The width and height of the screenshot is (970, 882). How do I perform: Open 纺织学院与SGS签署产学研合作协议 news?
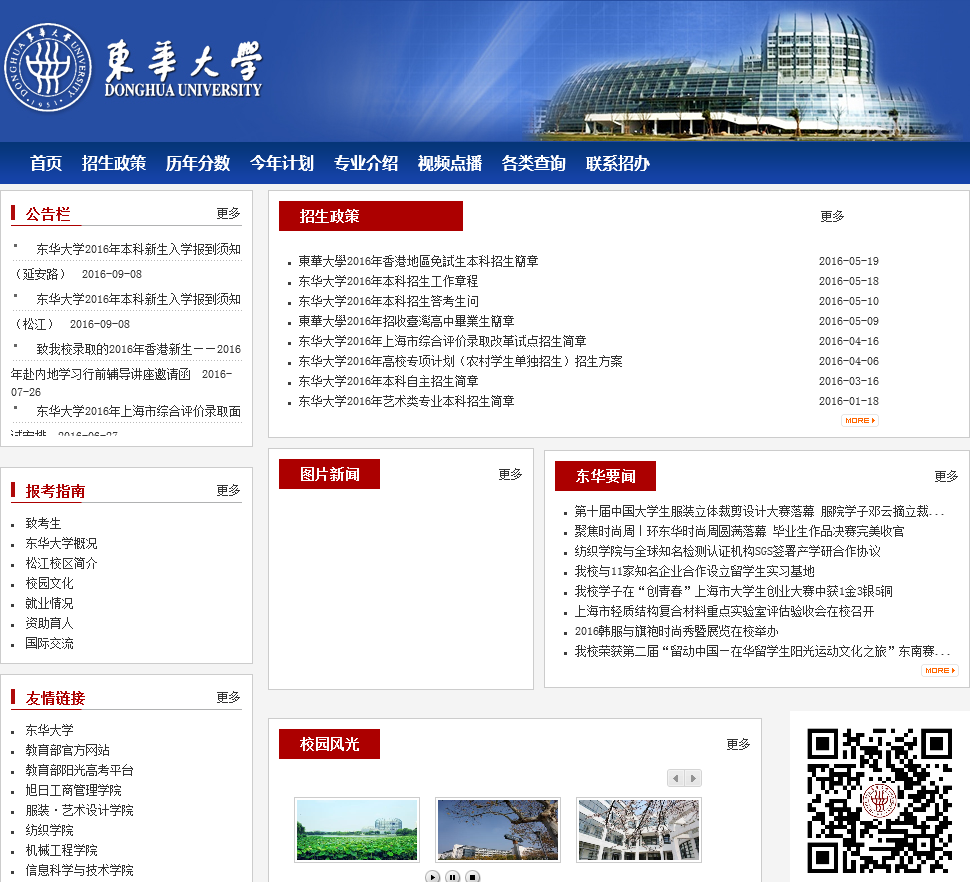728,552
